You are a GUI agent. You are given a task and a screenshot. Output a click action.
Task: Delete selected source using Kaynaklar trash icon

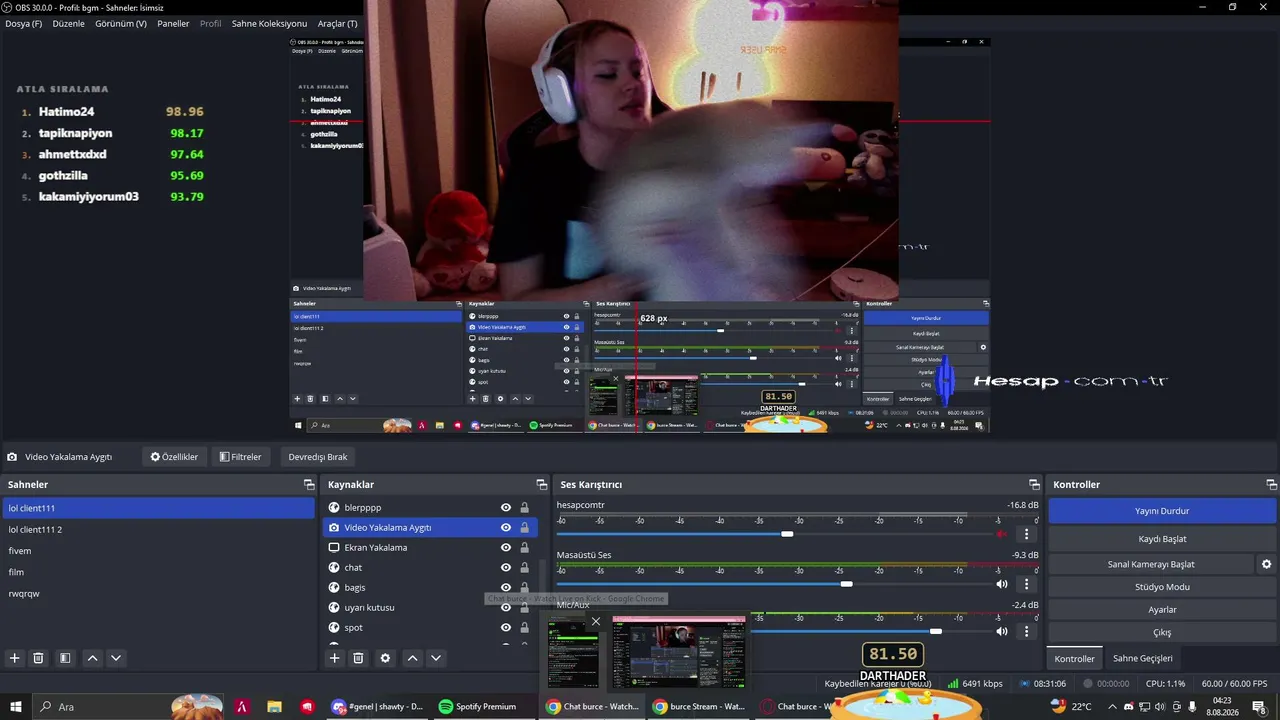358,658
